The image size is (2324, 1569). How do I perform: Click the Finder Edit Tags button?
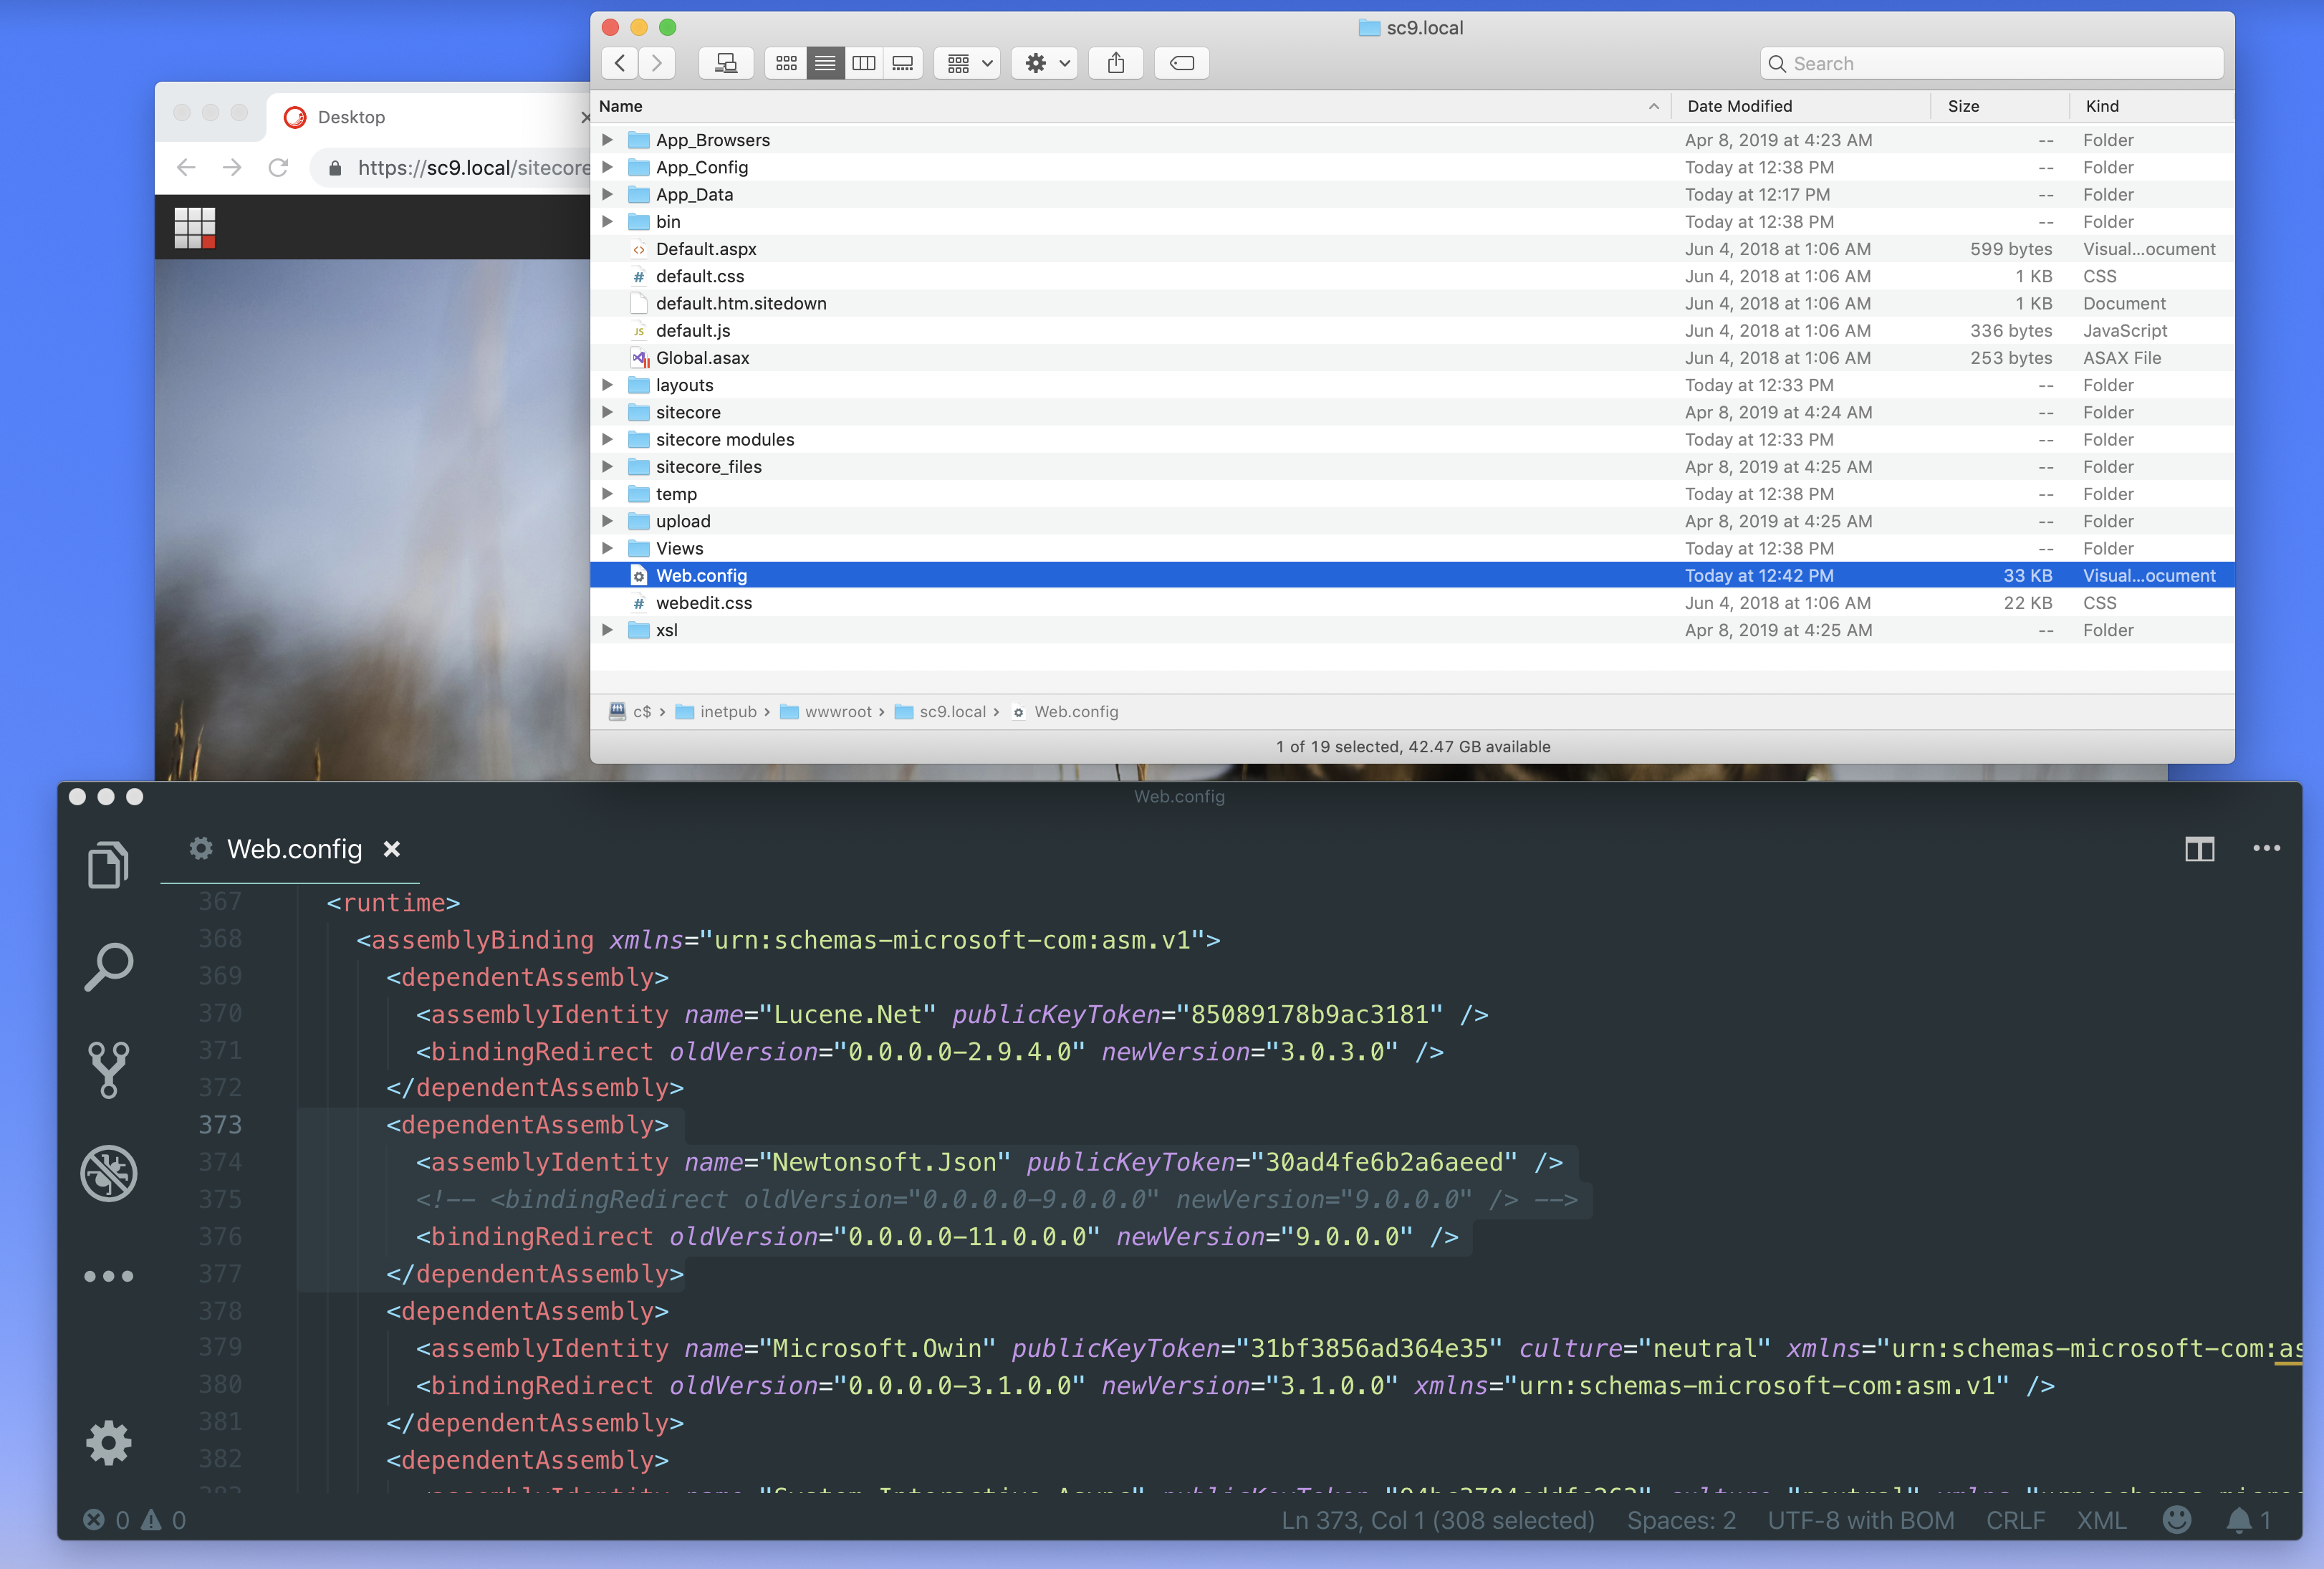[1181, 63]
